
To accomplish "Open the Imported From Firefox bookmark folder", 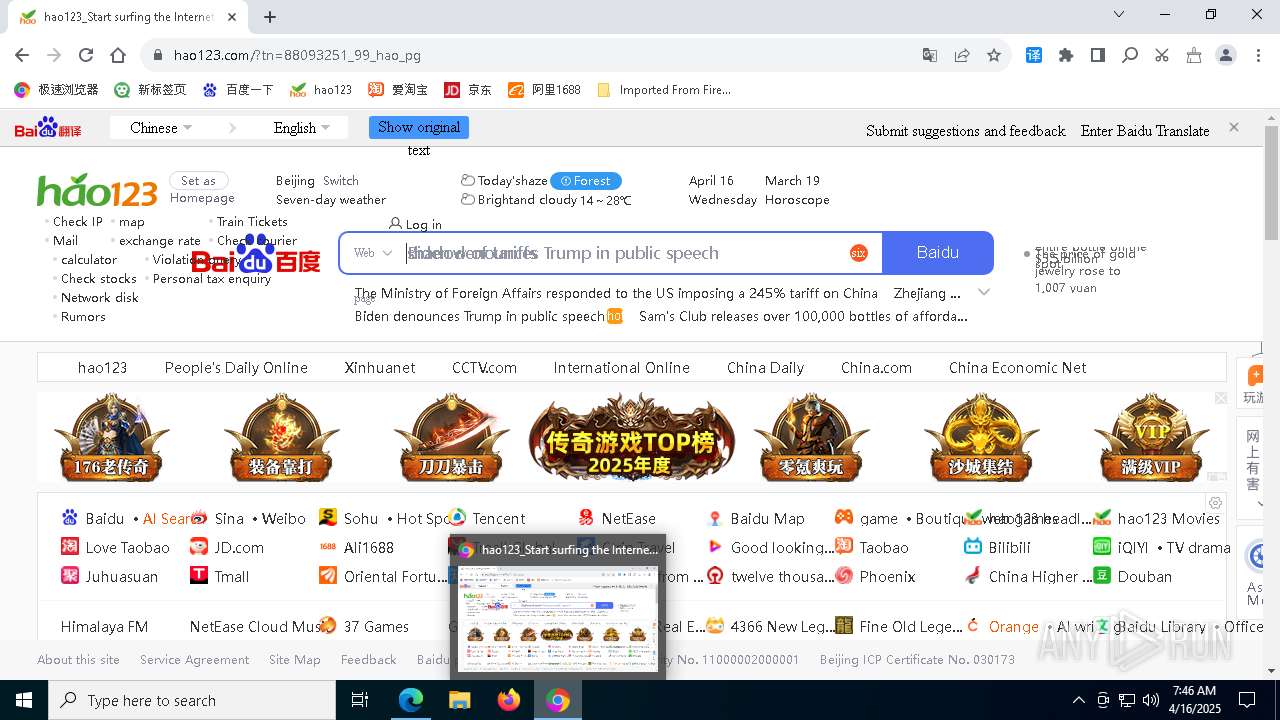I will coord(664,89).
